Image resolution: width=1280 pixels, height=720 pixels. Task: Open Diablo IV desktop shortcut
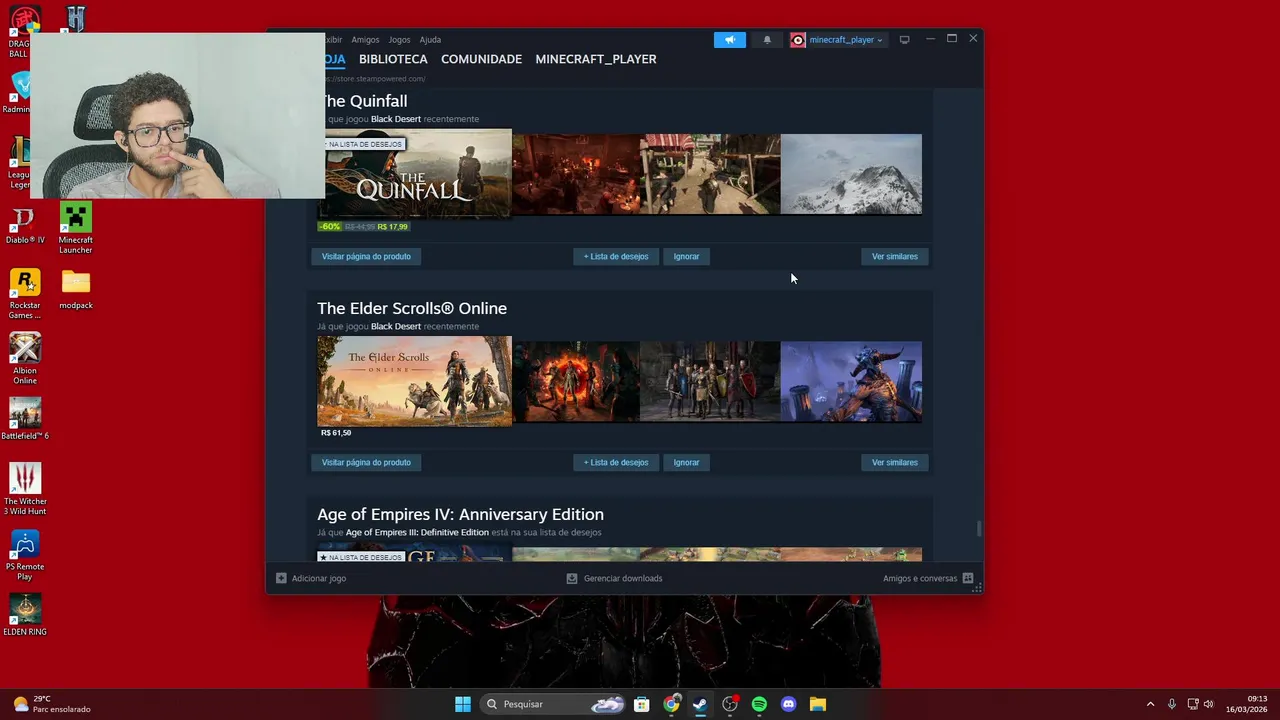click(x=25, y=226)
